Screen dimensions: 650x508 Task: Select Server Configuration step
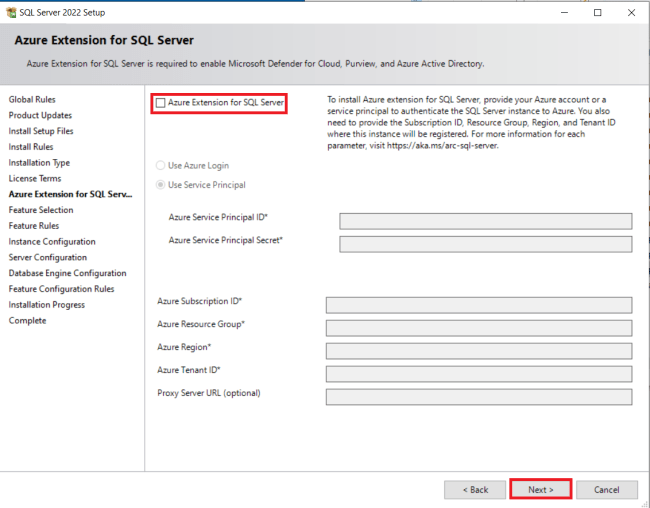tap(48, 258)
